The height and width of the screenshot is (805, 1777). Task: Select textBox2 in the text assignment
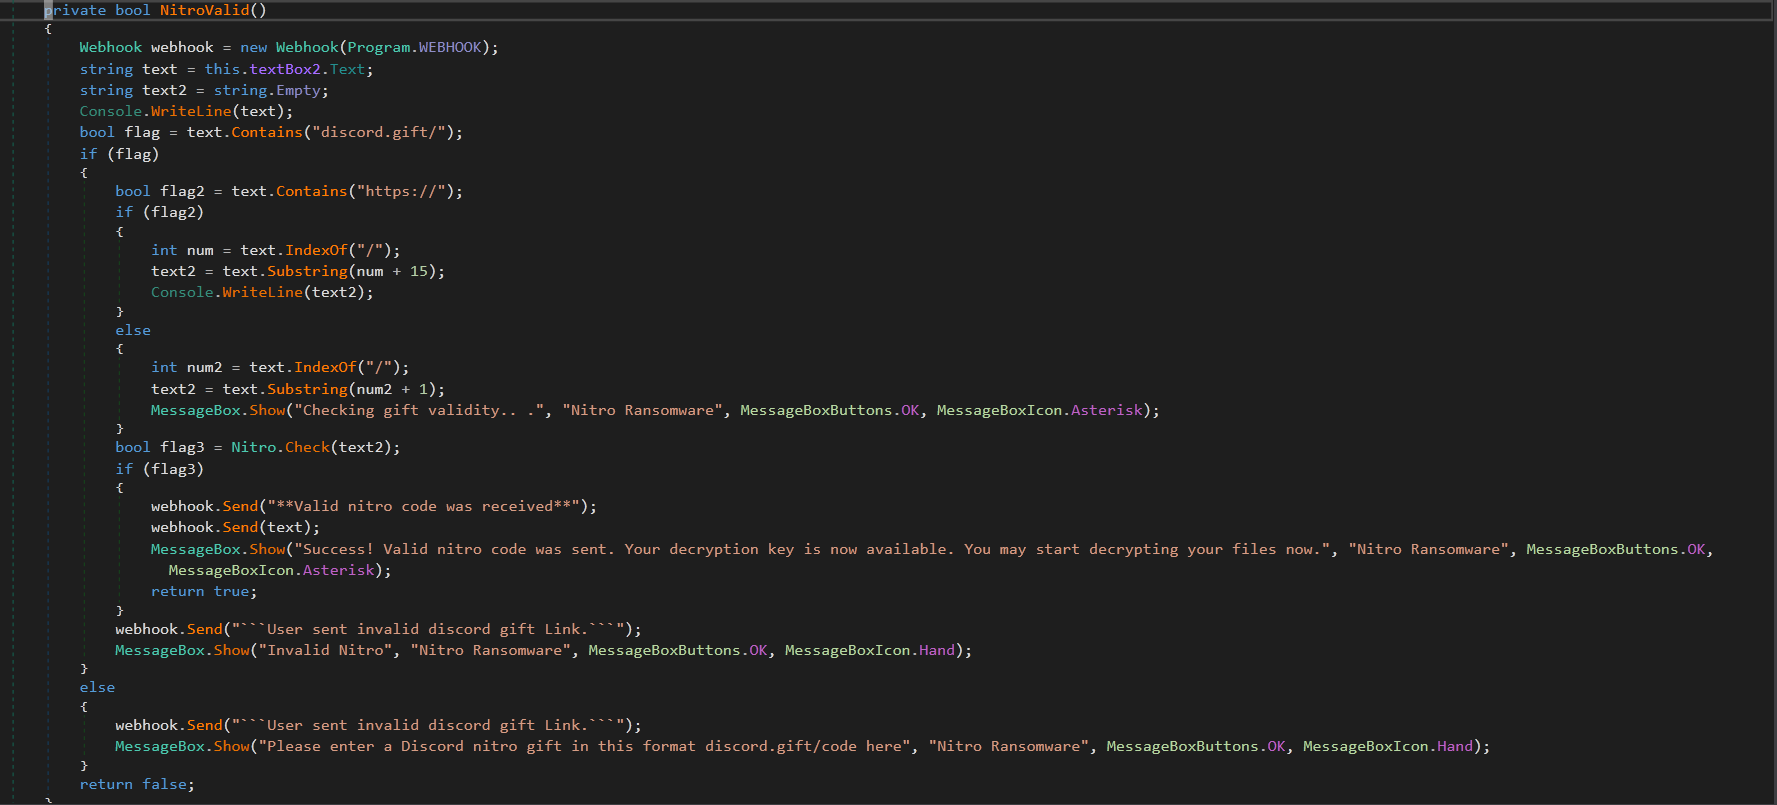pyautogui.click(x=285, y=69)
